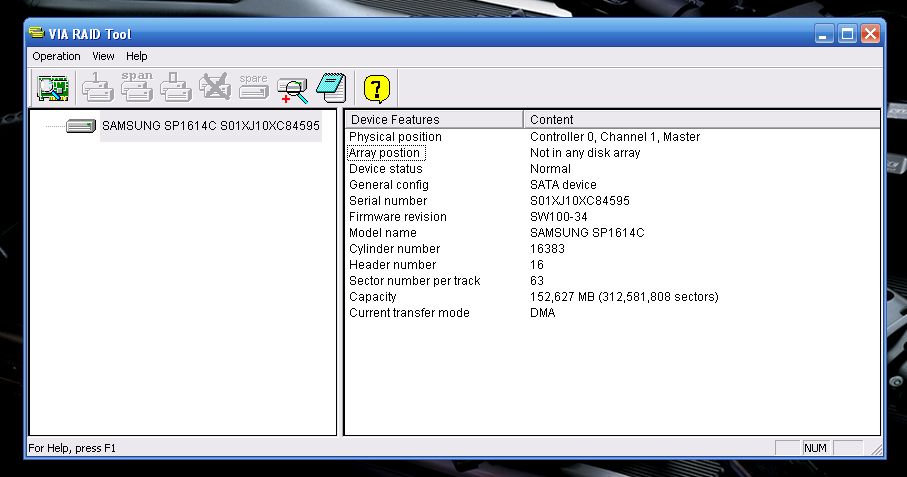Screen dimensions: 907x477
Task: Click the 'SAMSUNG SP1614C' model value
Action: tap(587, 233)
